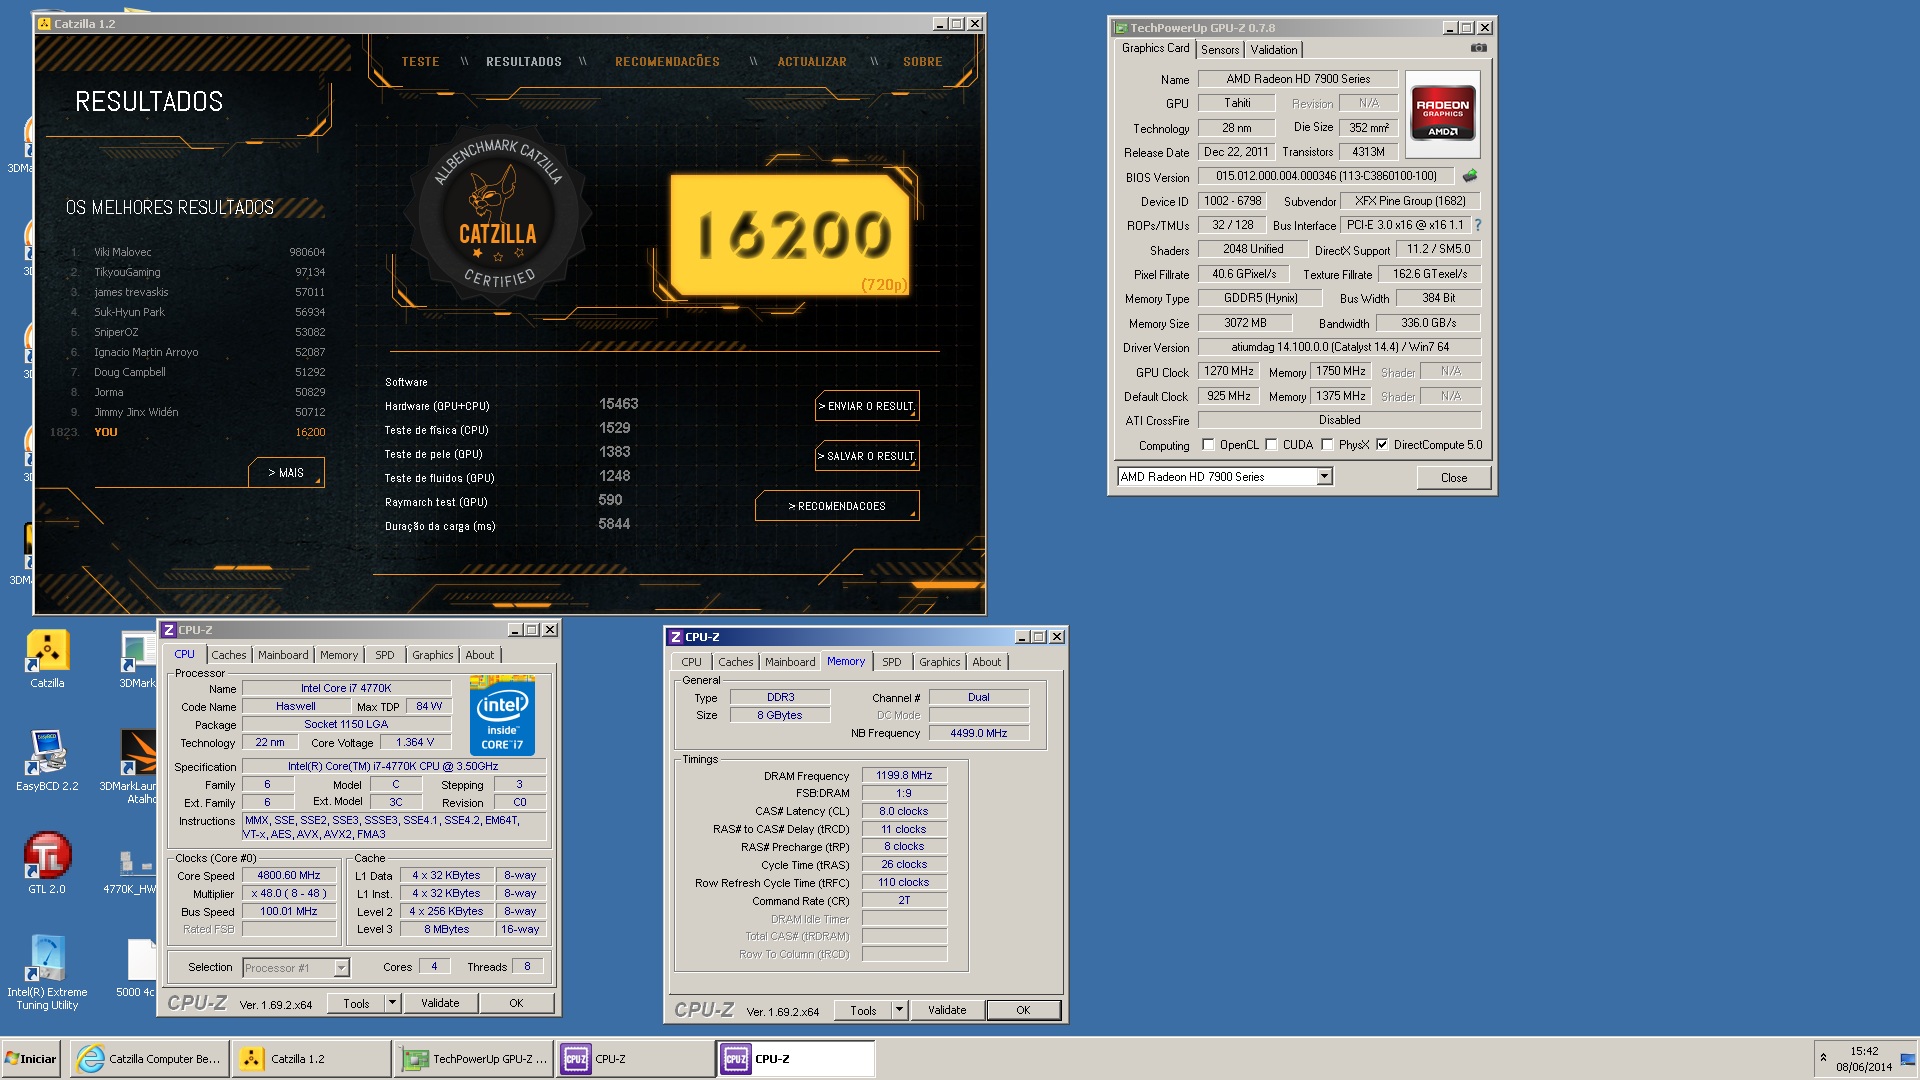Switch to the Sensors tab in GPU-Z
Screen dimensions: 1920x1080
tap(1219, 49)
